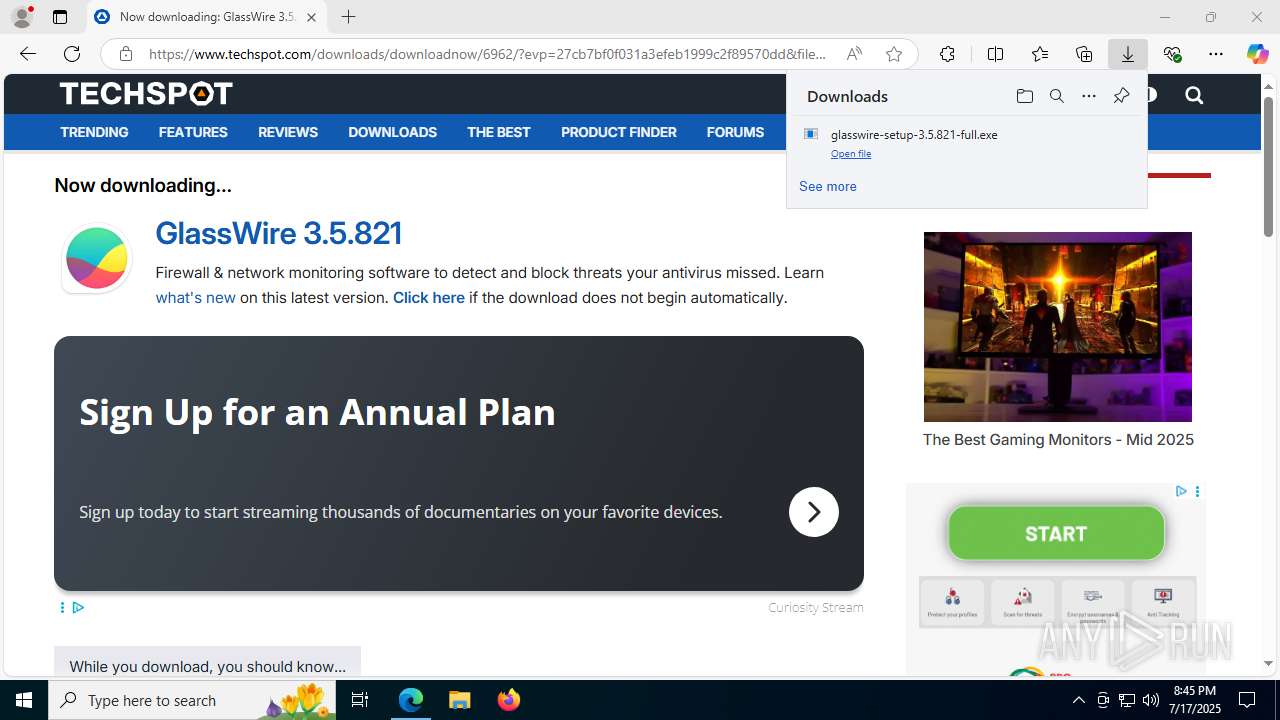This screenshot has height=720, width=1280.
Task: Open the notification center icon
Action: click(x=1247, y=700)
